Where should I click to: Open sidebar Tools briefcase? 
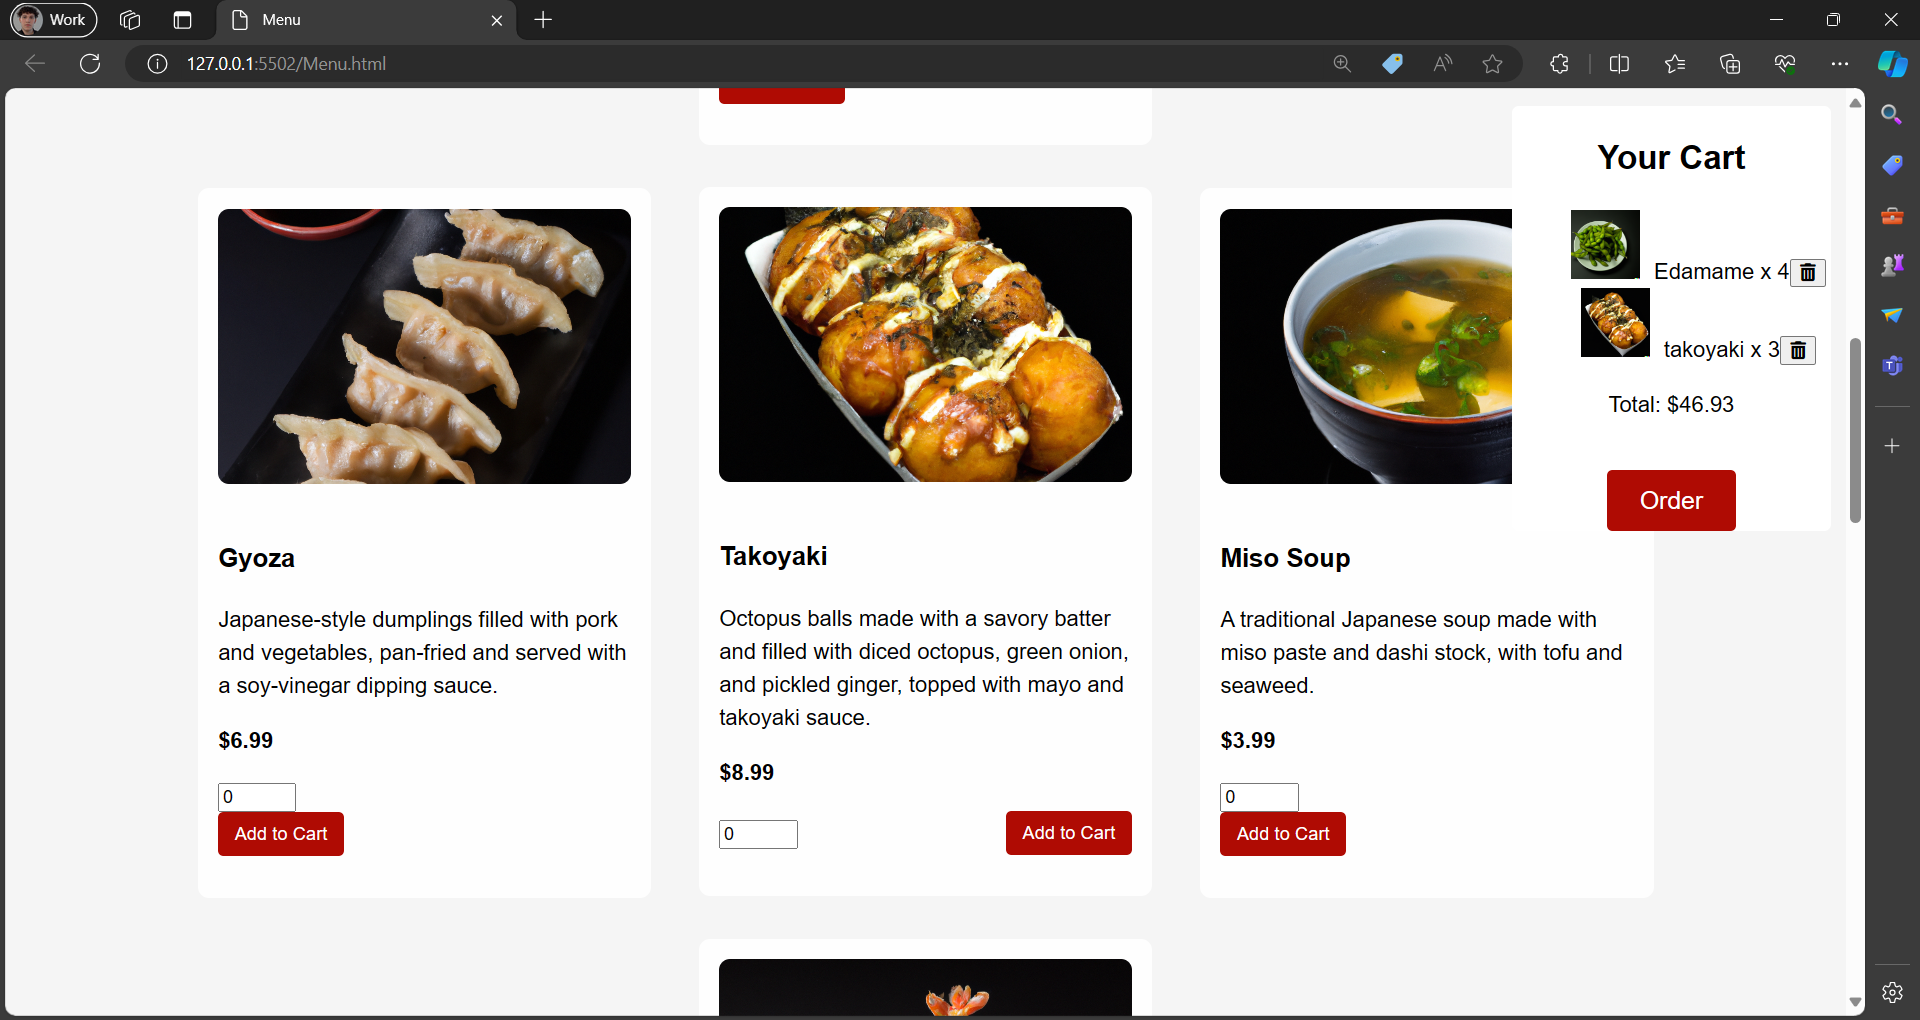1892,215
